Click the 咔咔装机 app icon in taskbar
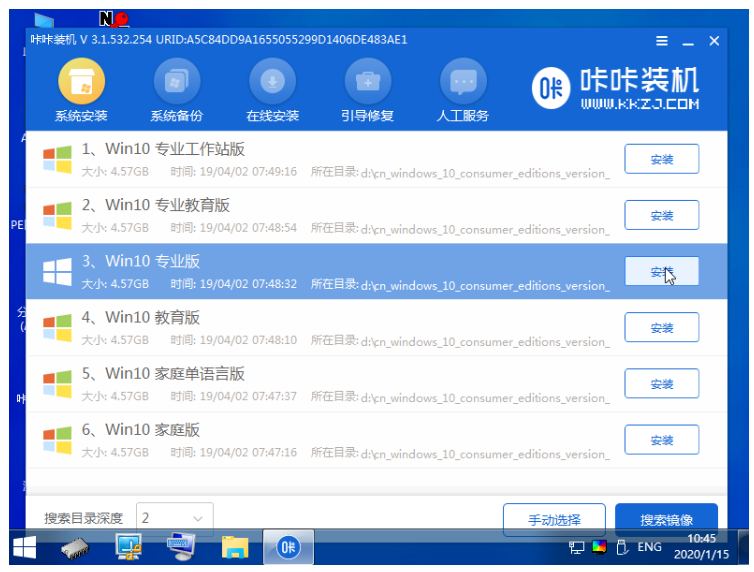Image resolution: width=754 pixels, height=572 pixels. pos(287,547)
